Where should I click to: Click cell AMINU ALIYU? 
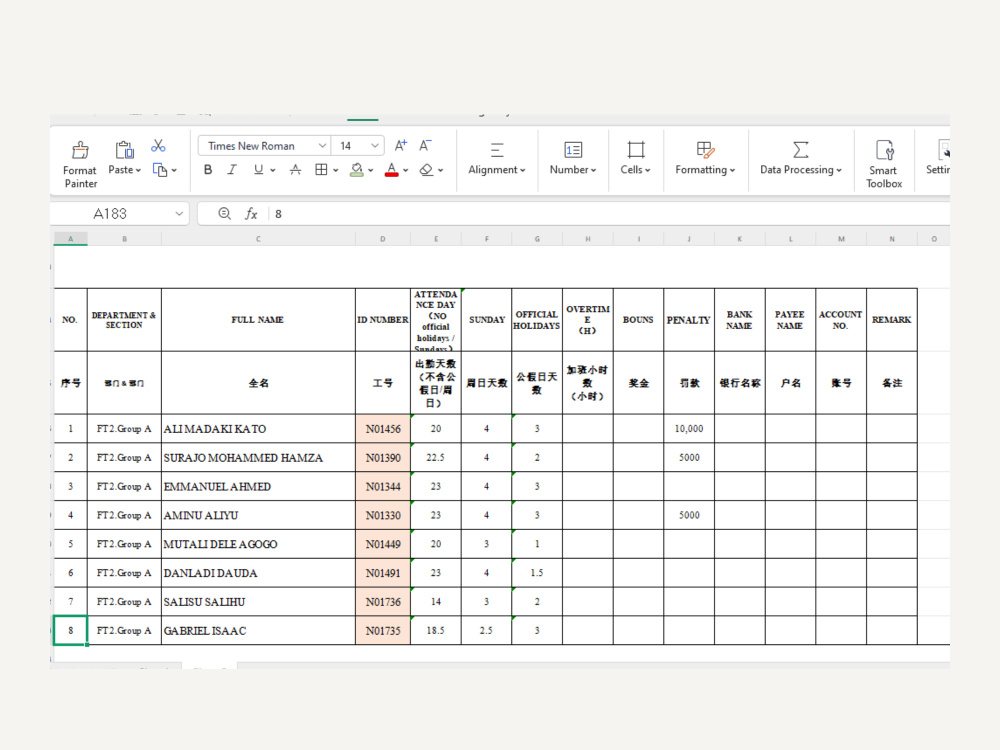click(258, 515)
